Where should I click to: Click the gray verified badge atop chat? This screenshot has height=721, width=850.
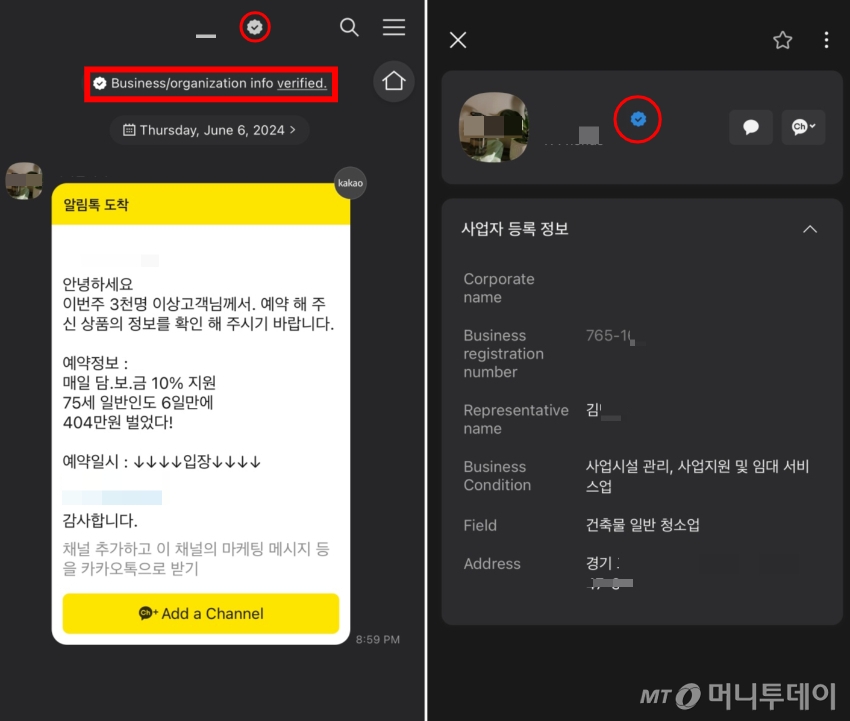pos(255,27)
